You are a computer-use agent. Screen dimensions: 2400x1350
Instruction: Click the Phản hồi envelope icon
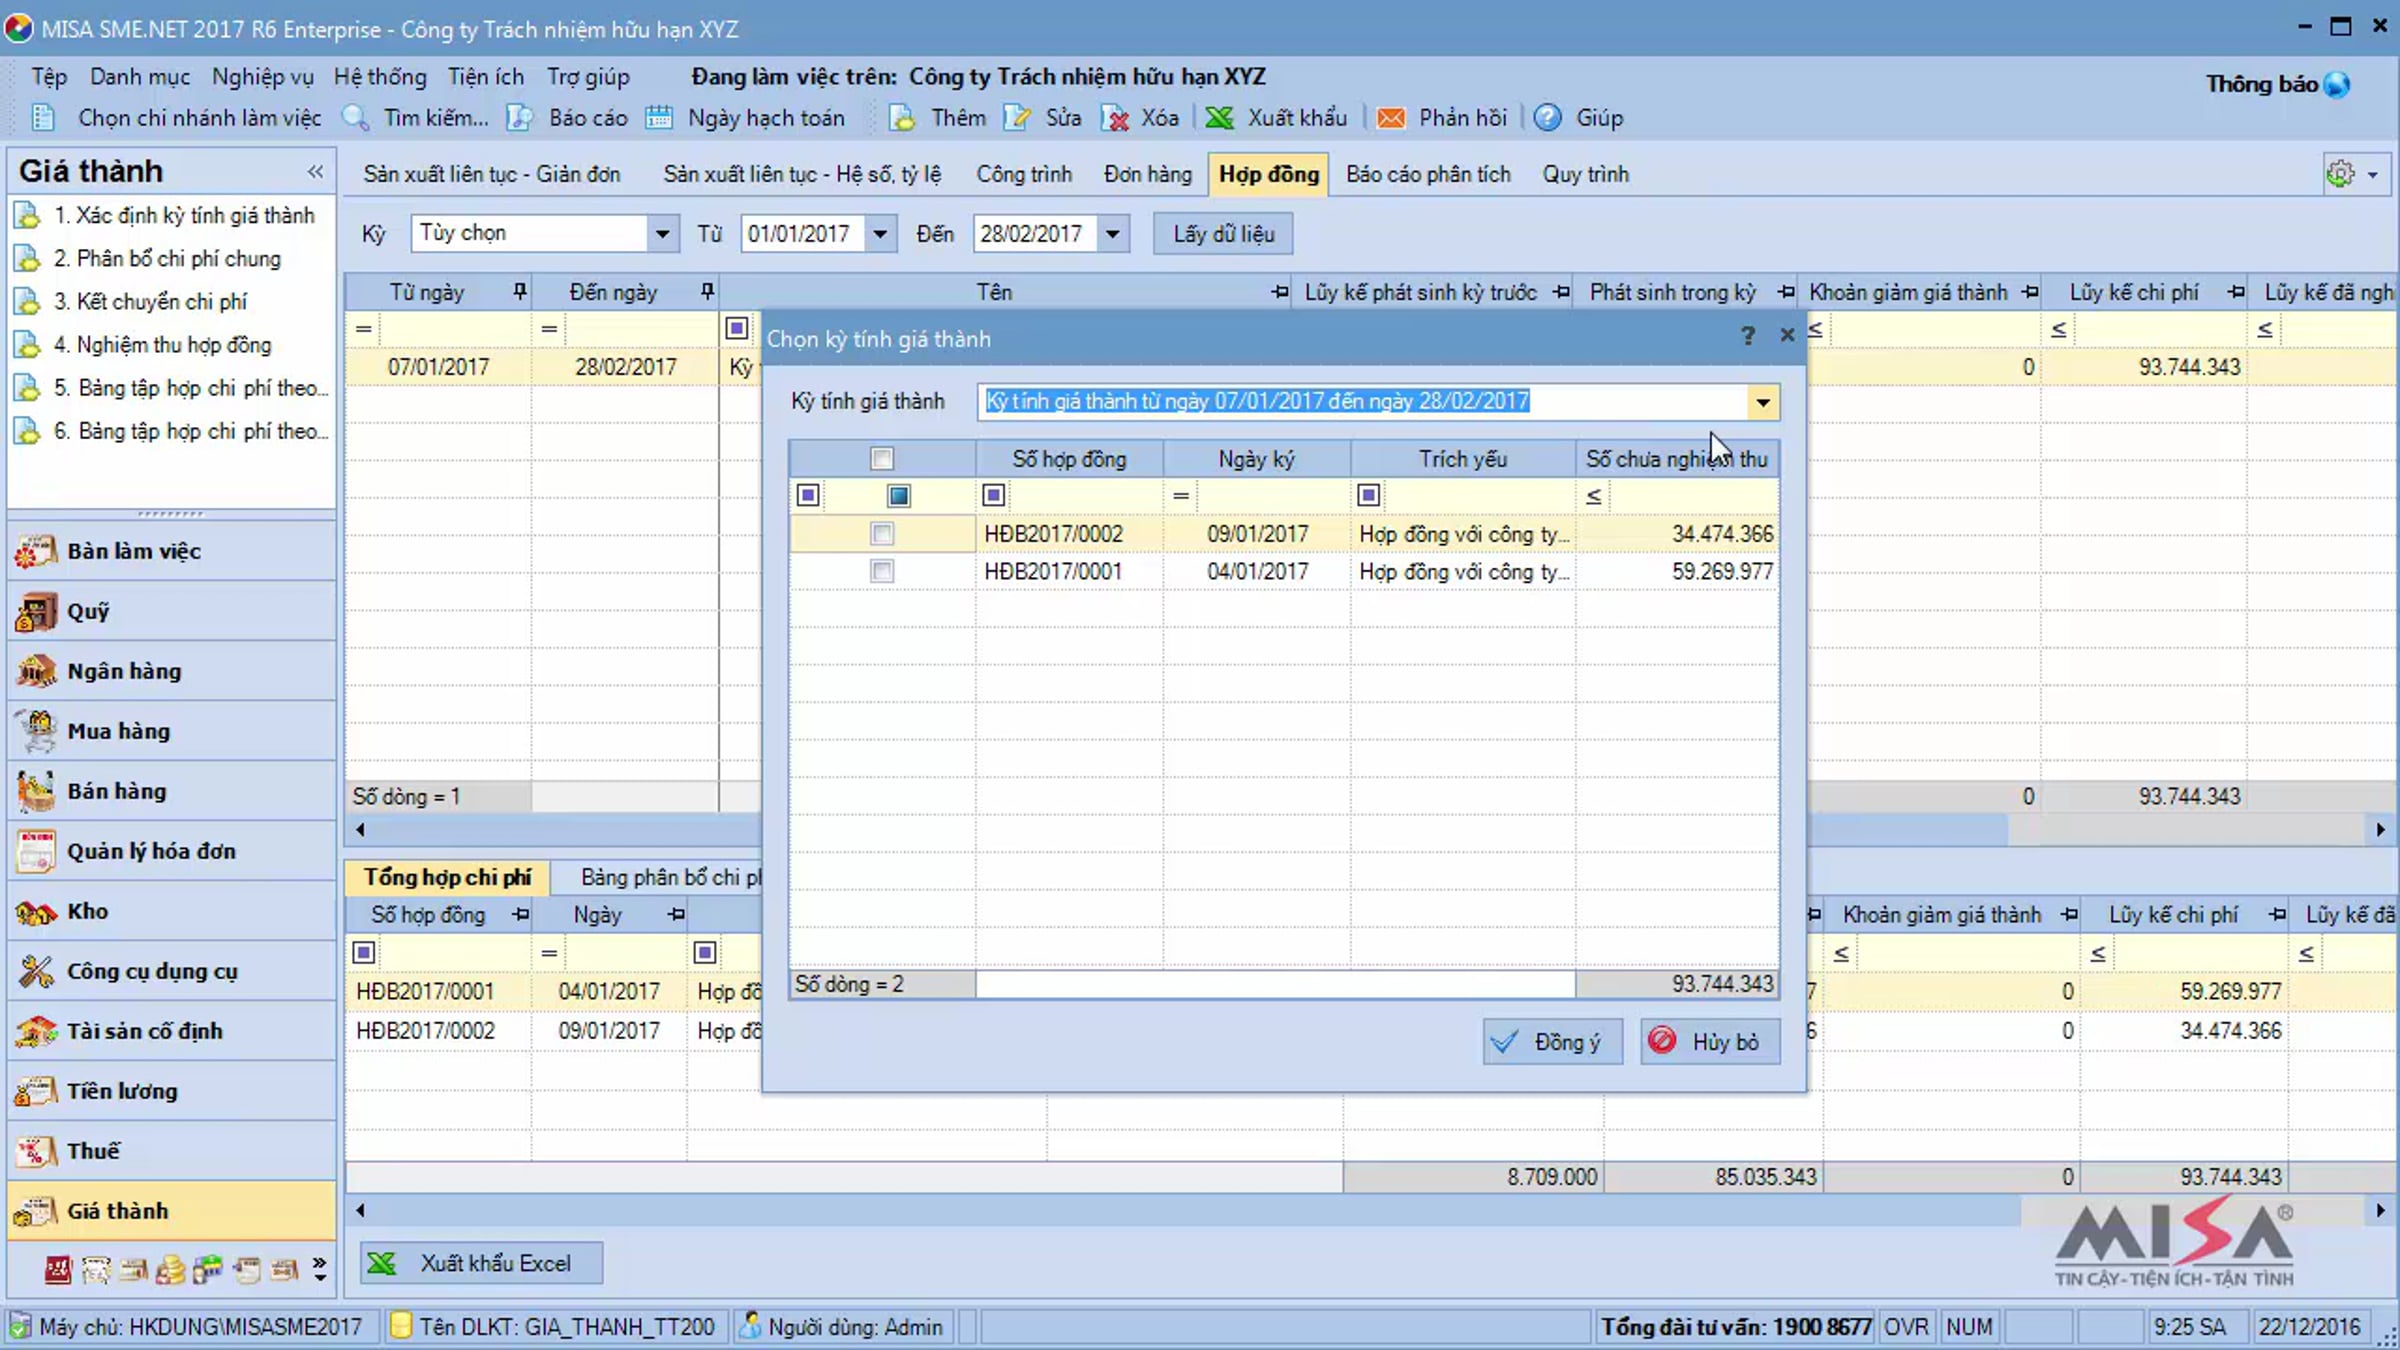[1390, 118]
